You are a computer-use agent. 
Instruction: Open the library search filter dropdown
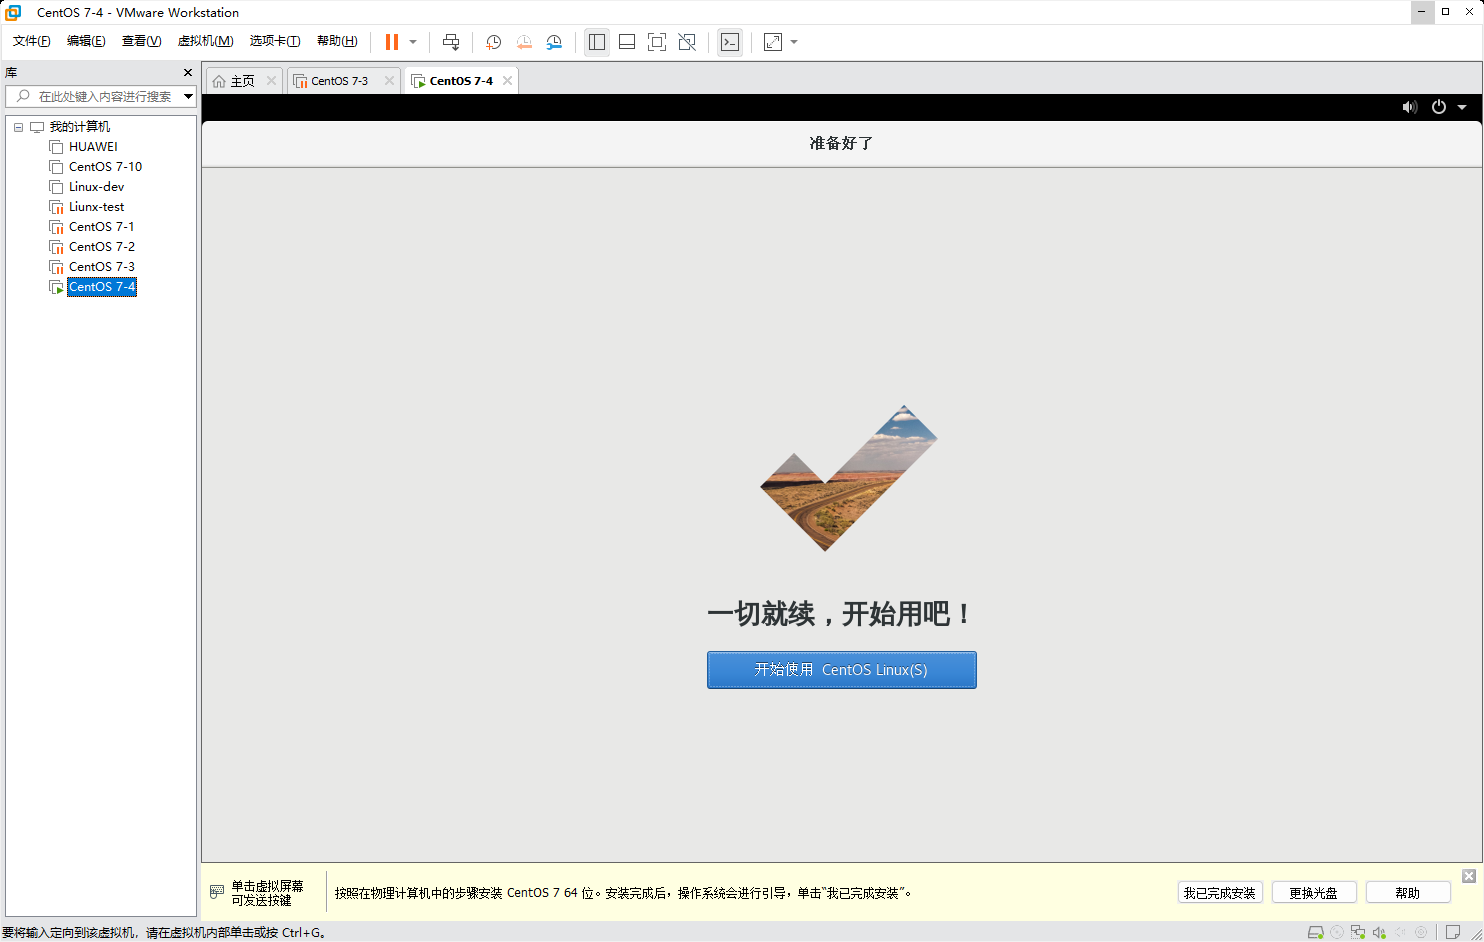(188, 96)
